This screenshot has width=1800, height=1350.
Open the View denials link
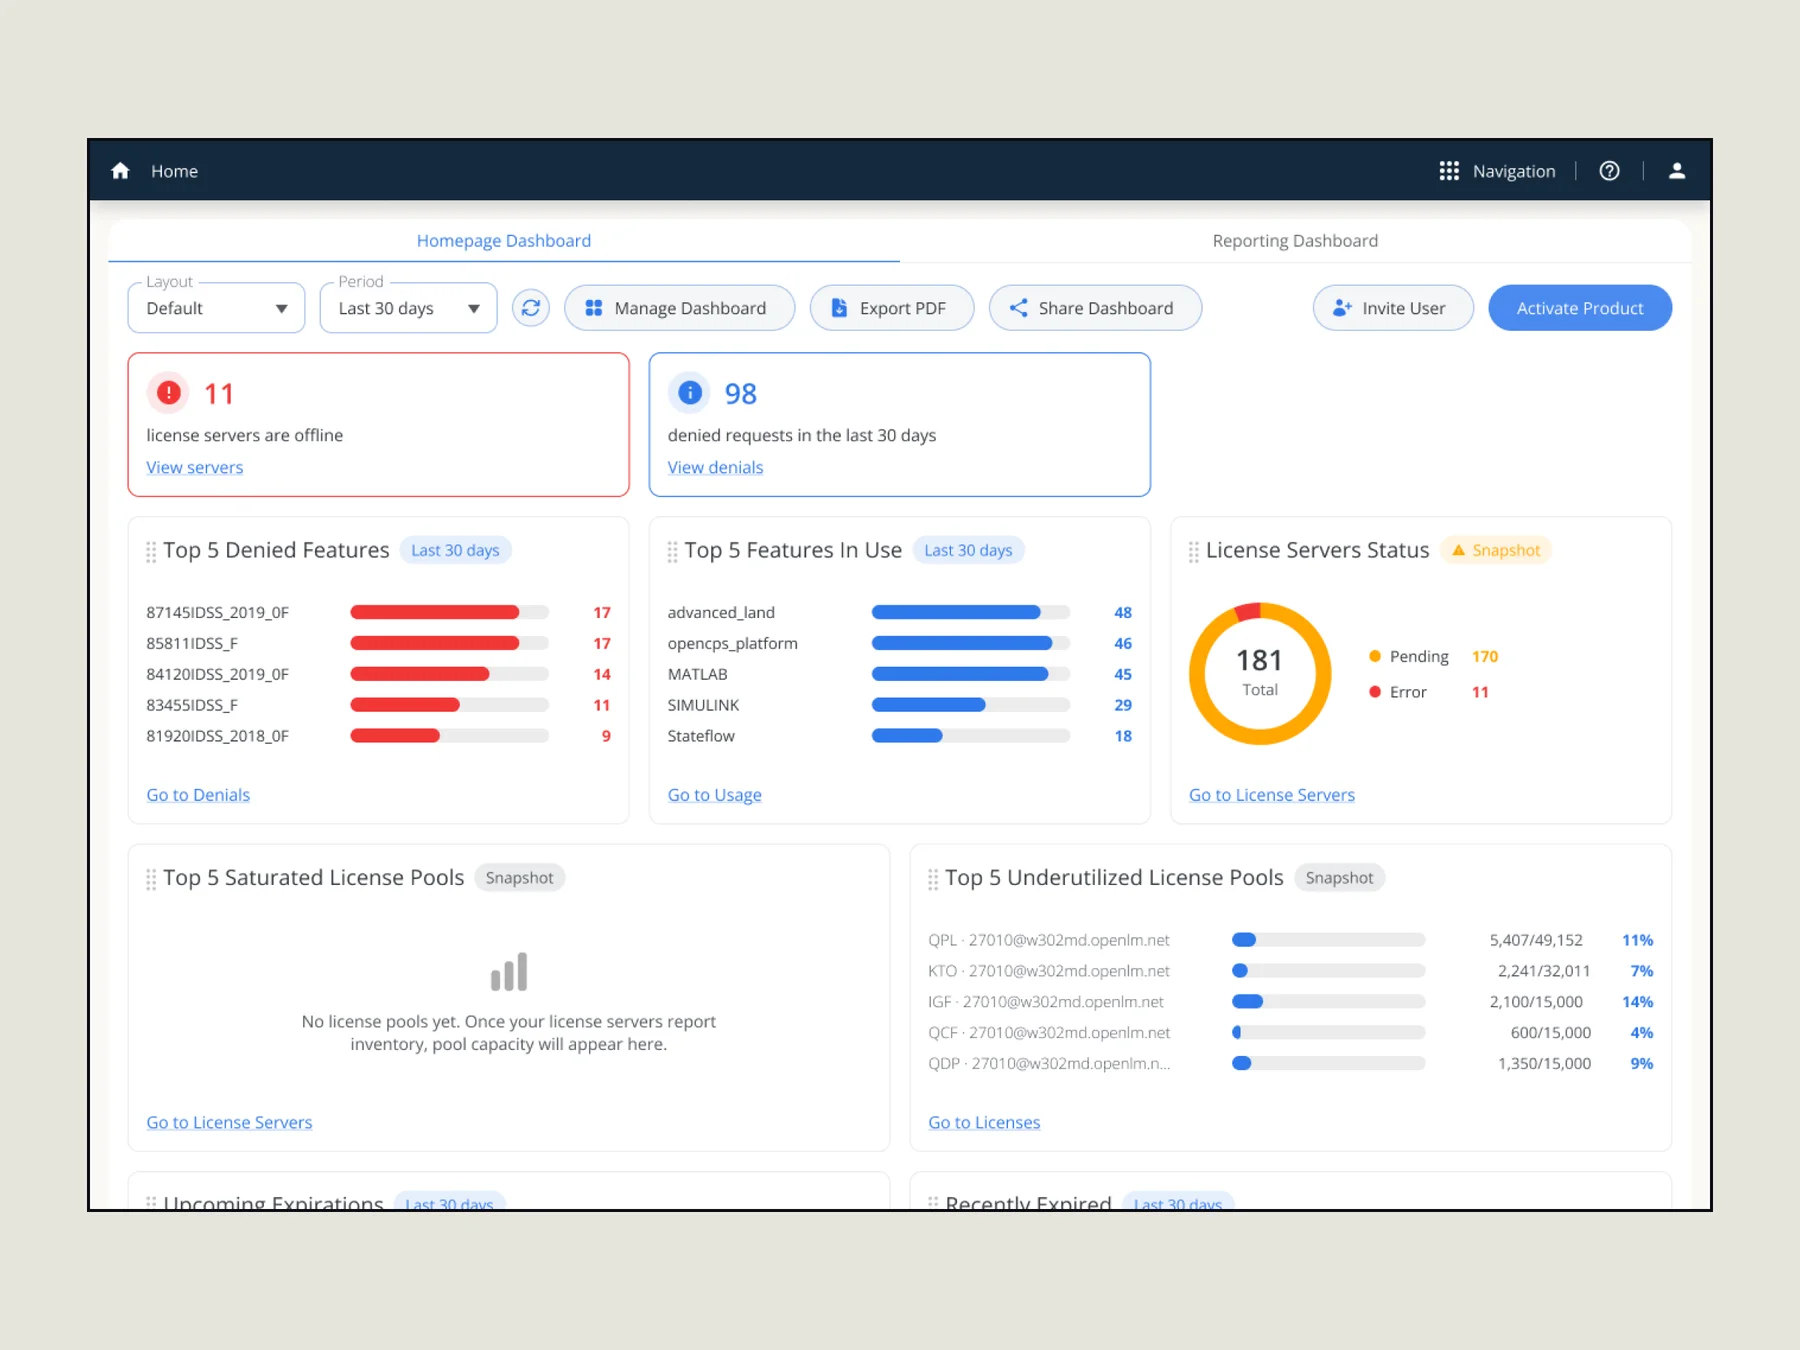(715, 467)
